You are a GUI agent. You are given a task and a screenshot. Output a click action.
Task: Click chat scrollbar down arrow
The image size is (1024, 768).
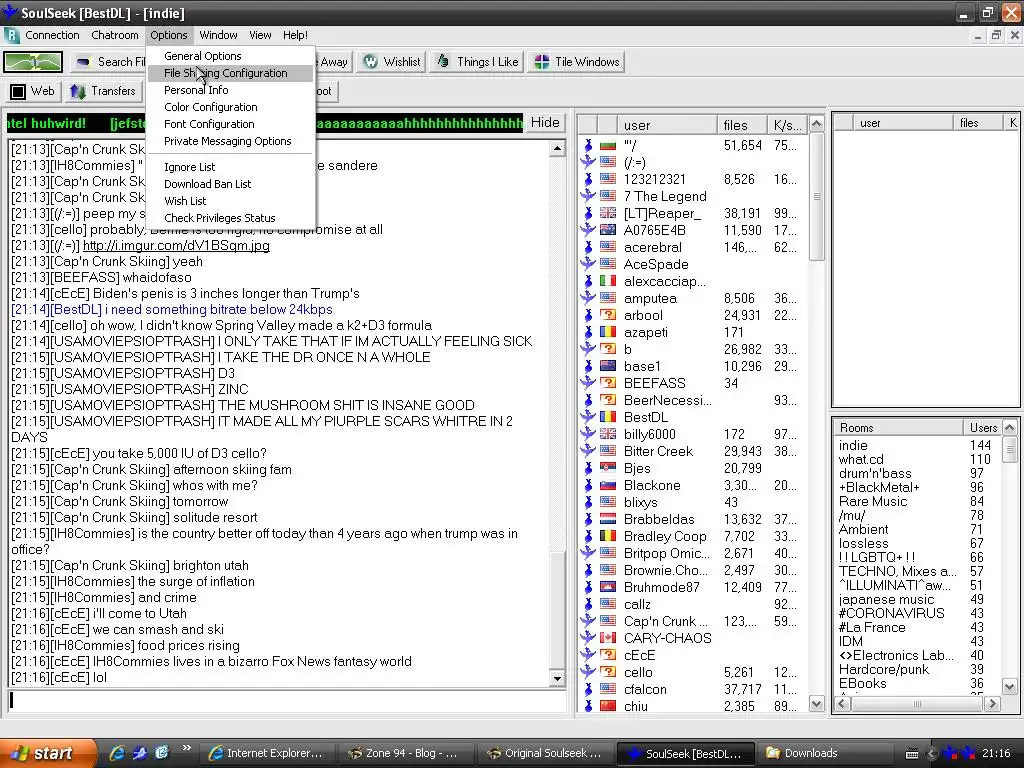(x=557, y=679)
